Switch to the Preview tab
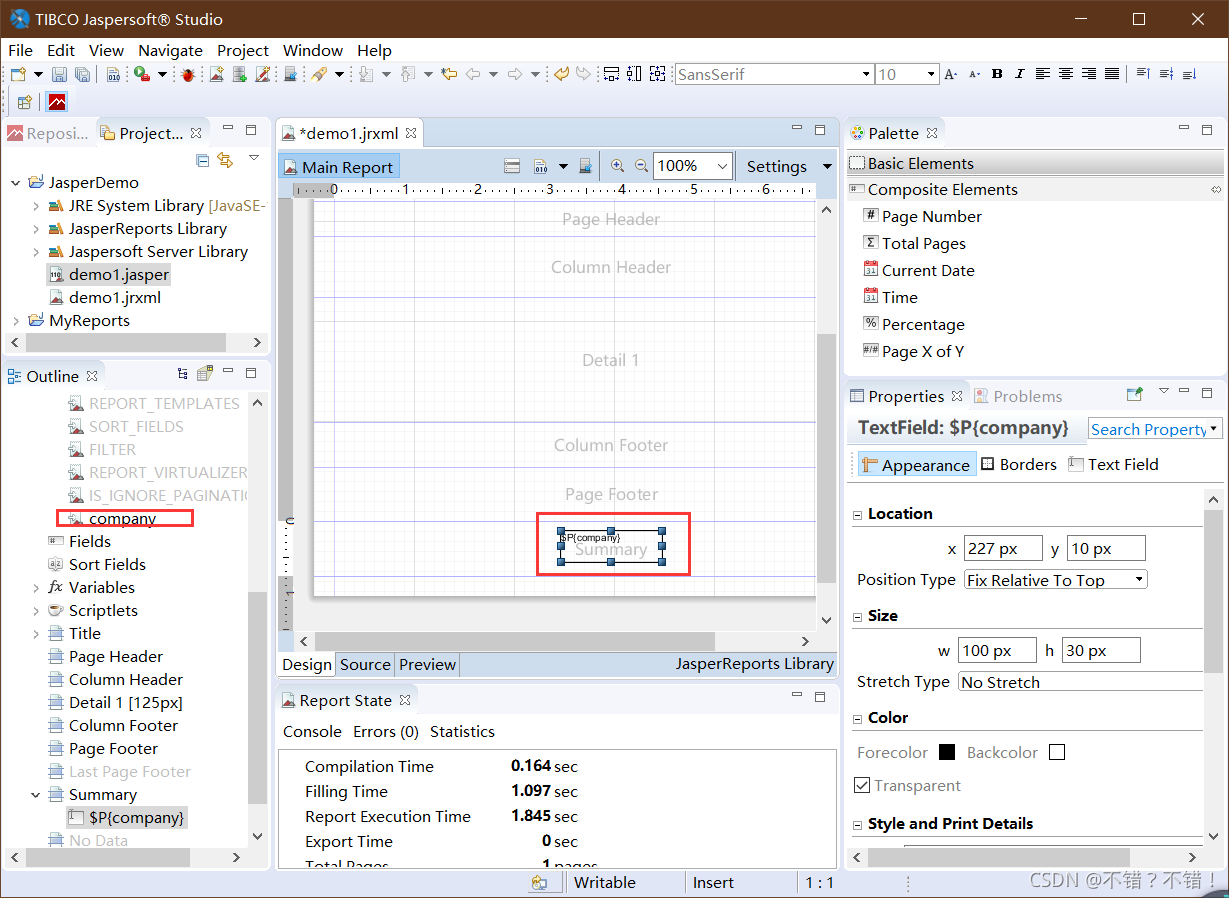1229x898 pixels. pos(427,664)
